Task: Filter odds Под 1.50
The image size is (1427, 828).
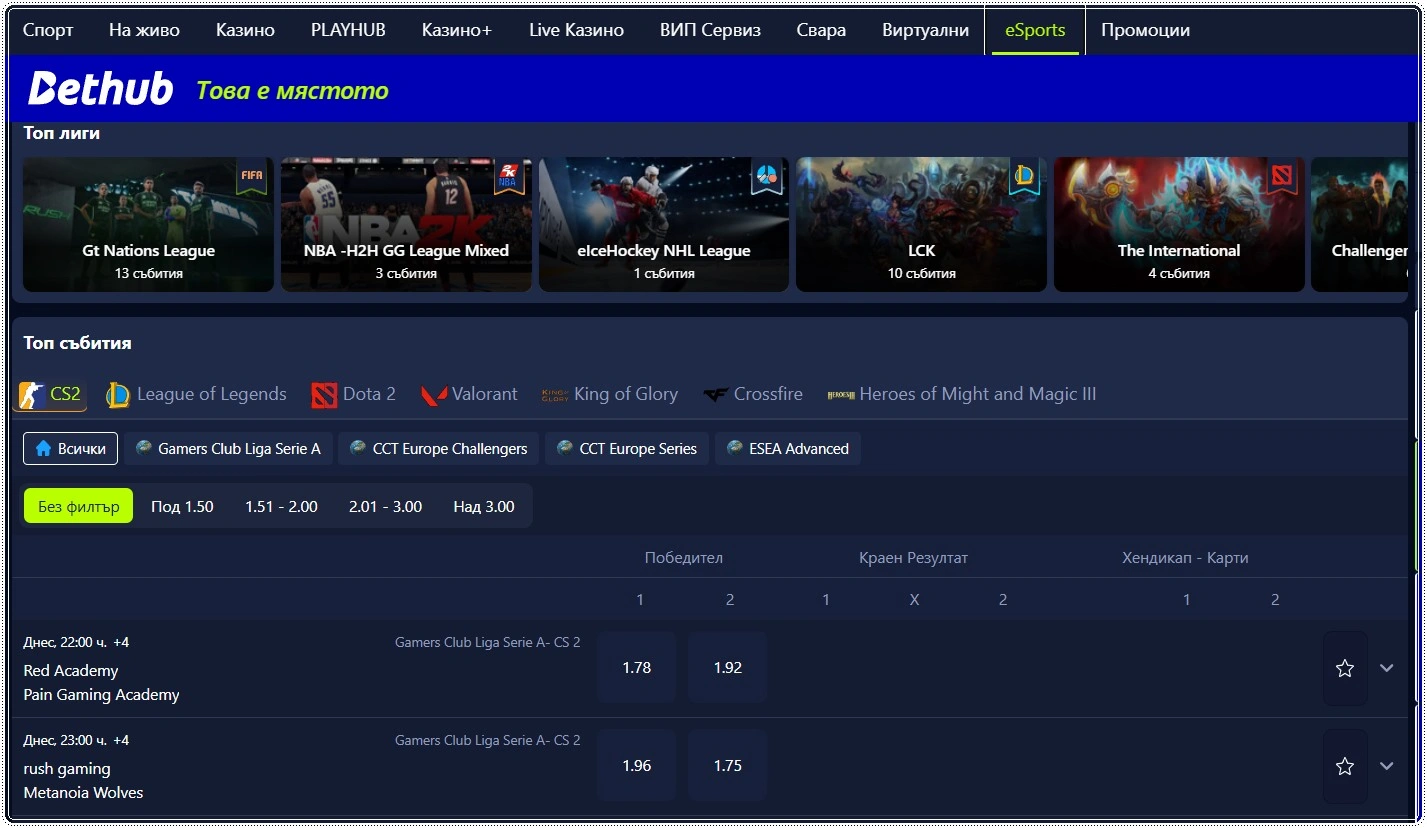Action: [182, 507]
